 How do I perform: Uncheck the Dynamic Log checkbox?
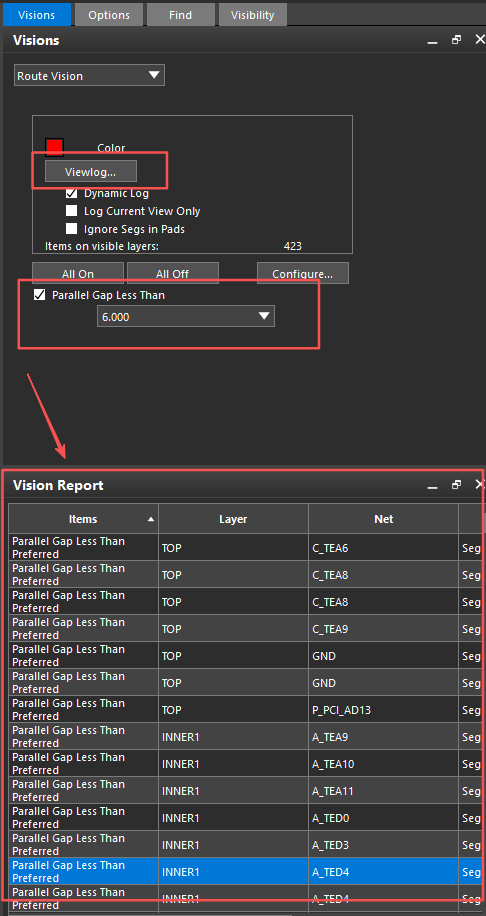71,193
